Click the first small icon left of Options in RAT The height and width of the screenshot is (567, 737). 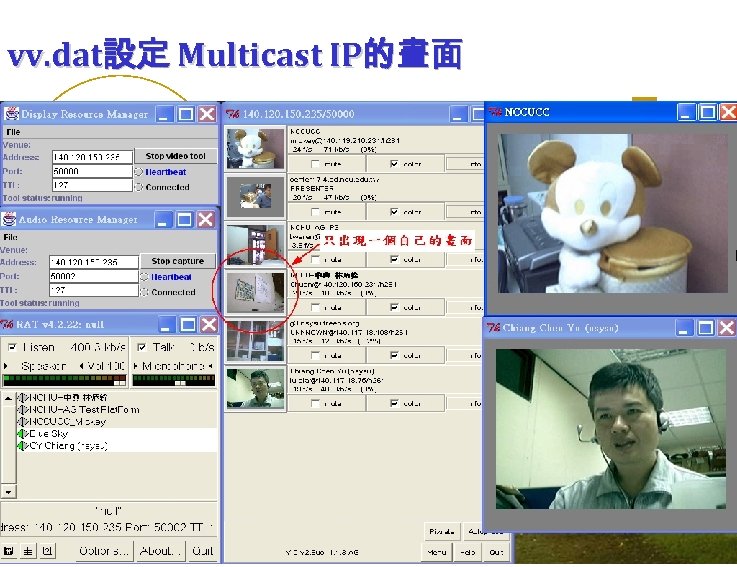8,551
